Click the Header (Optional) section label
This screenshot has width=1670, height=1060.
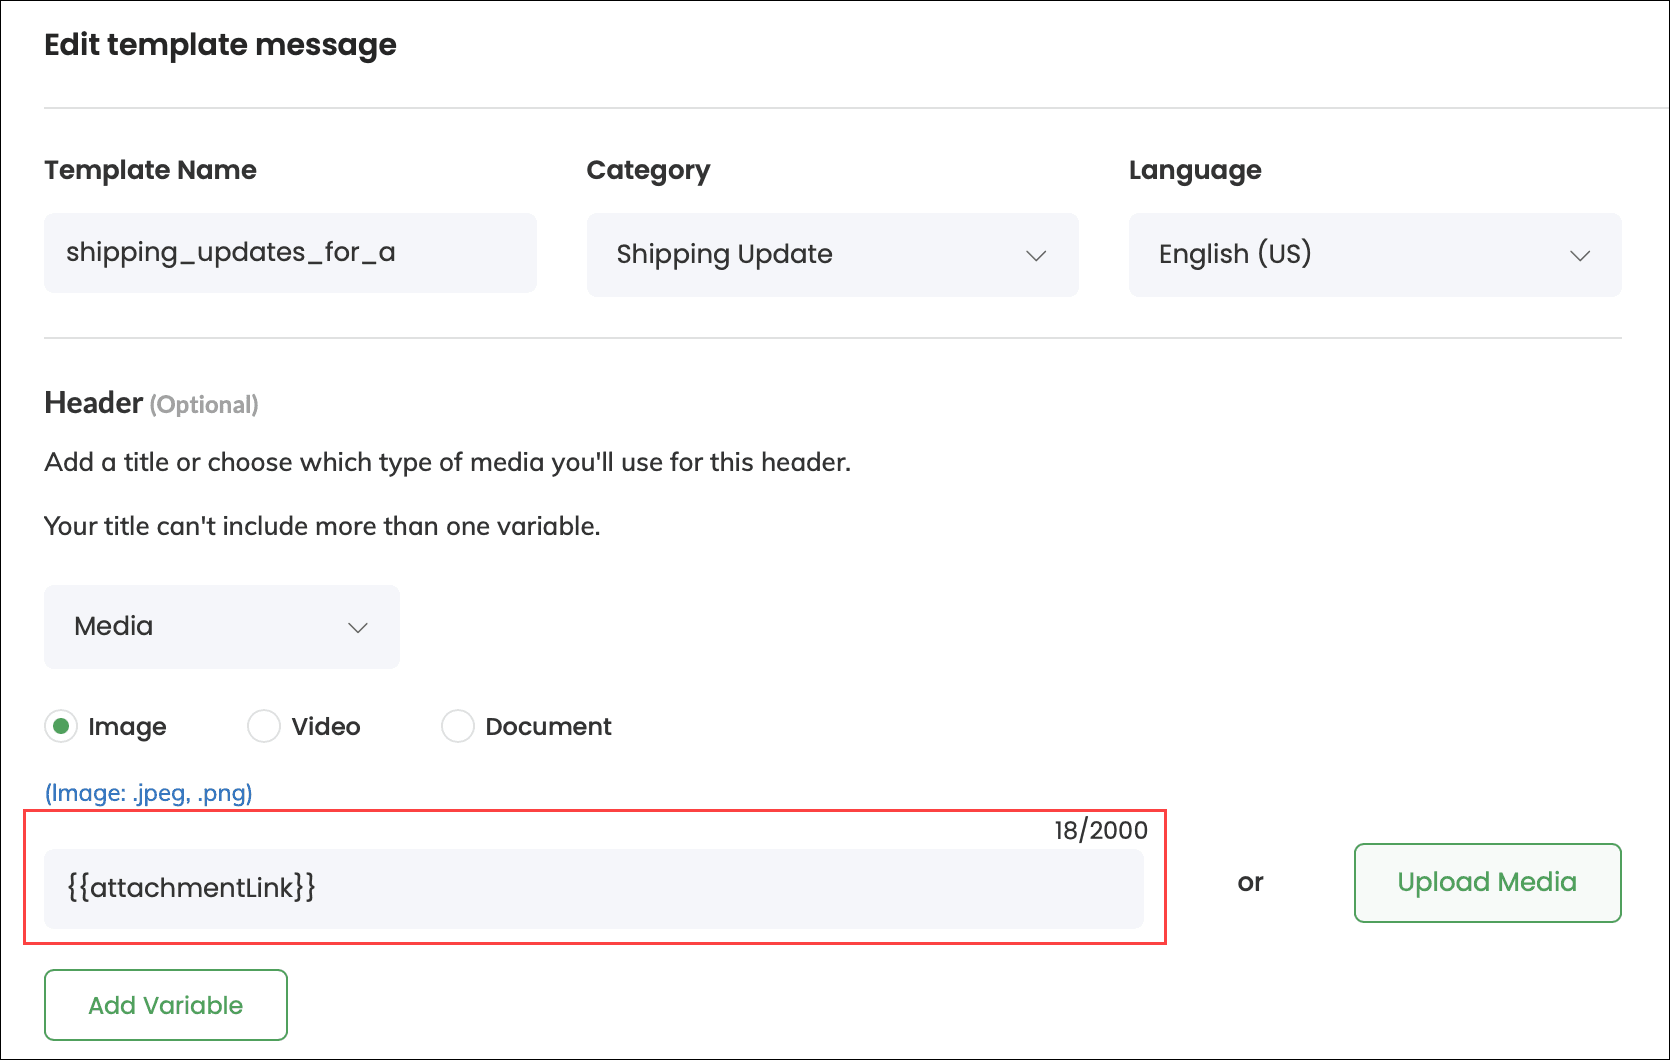[150, 403]
